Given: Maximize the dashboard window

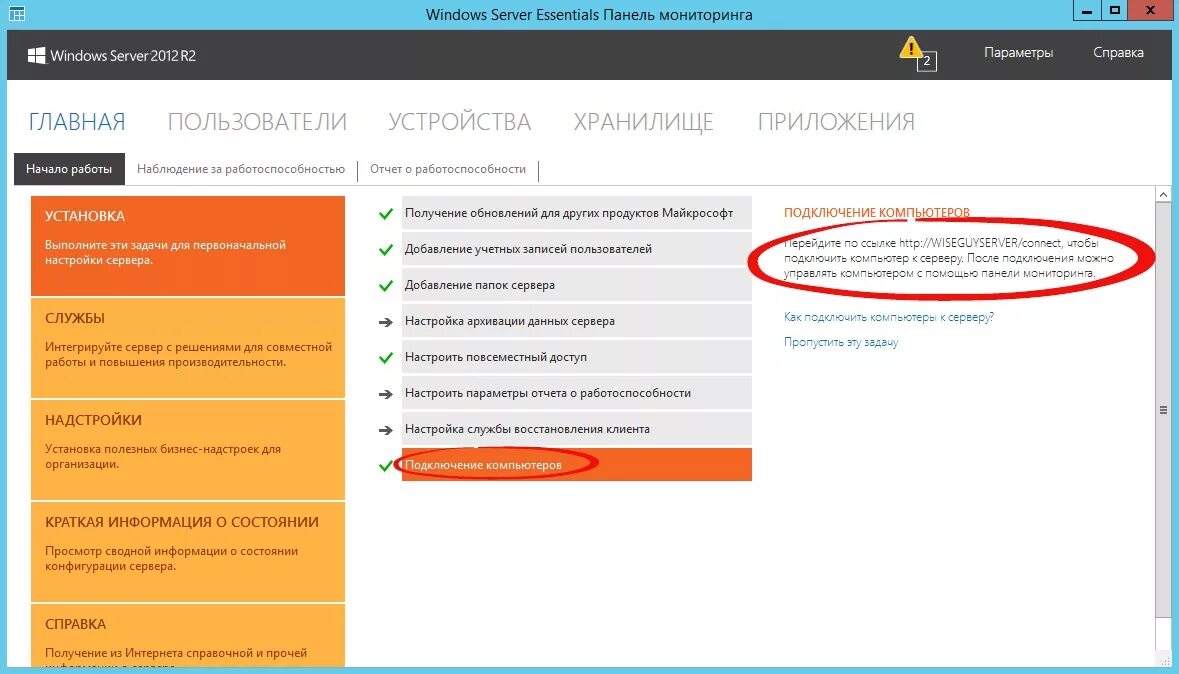Looking at the screenshot, I should click(x=1116, y=11).
